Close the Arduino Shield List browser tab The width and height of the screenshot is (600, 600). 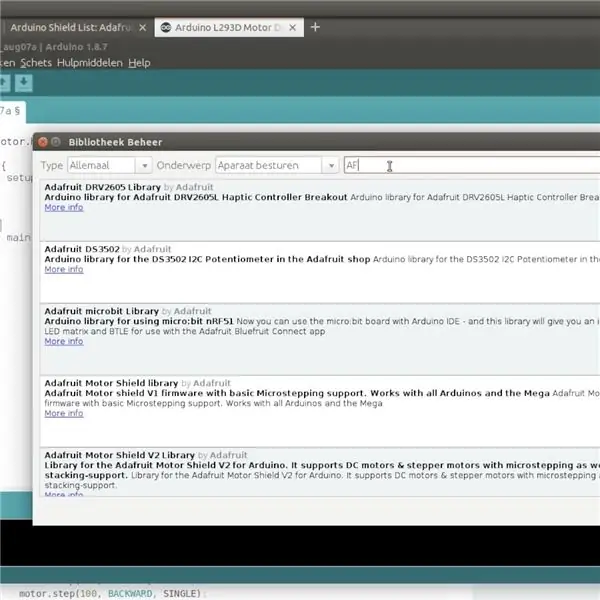(142, 28)
